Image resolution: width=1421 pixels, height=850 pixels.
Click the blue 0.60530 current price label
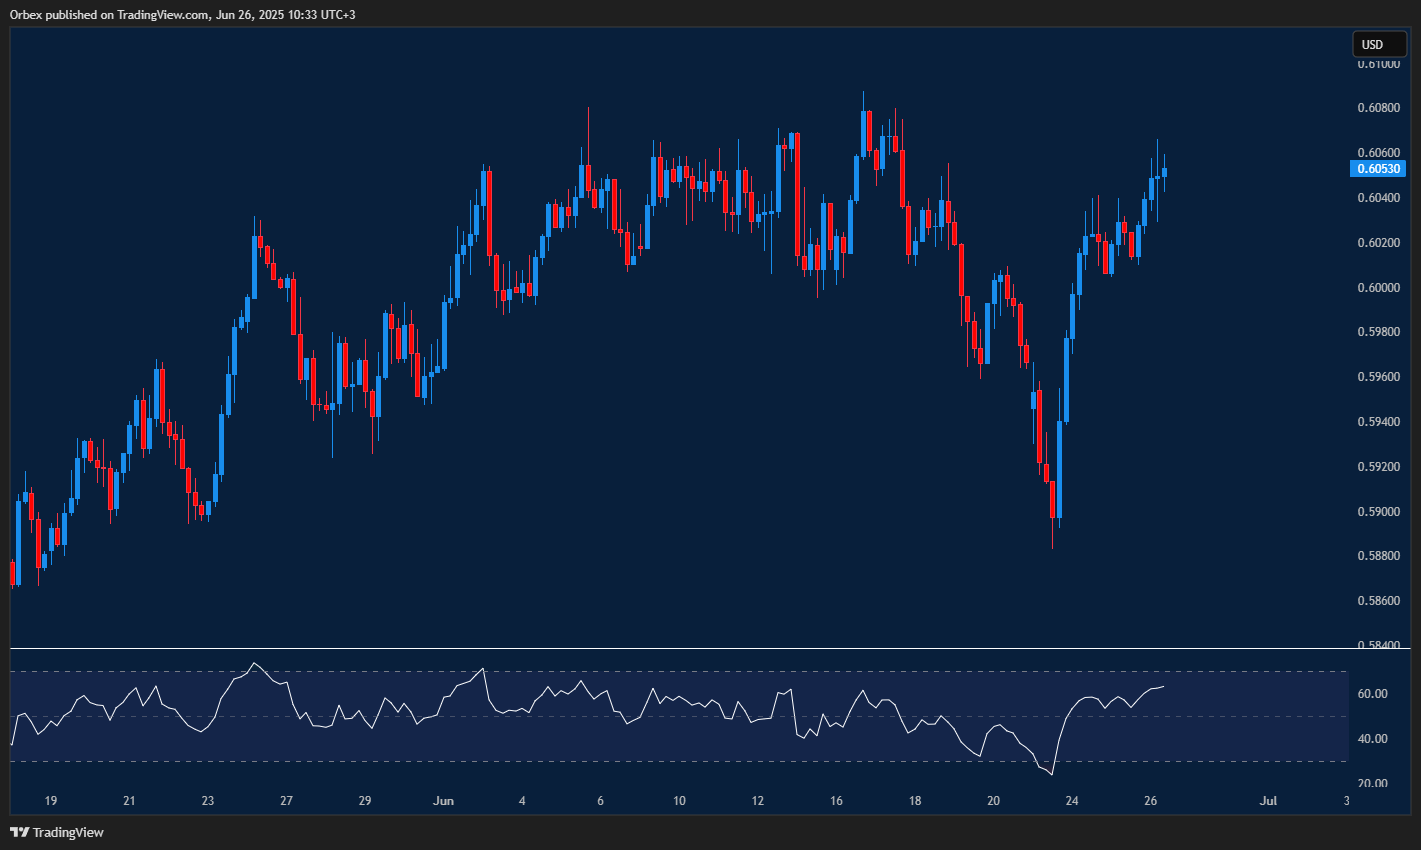tap(1380, 168)
